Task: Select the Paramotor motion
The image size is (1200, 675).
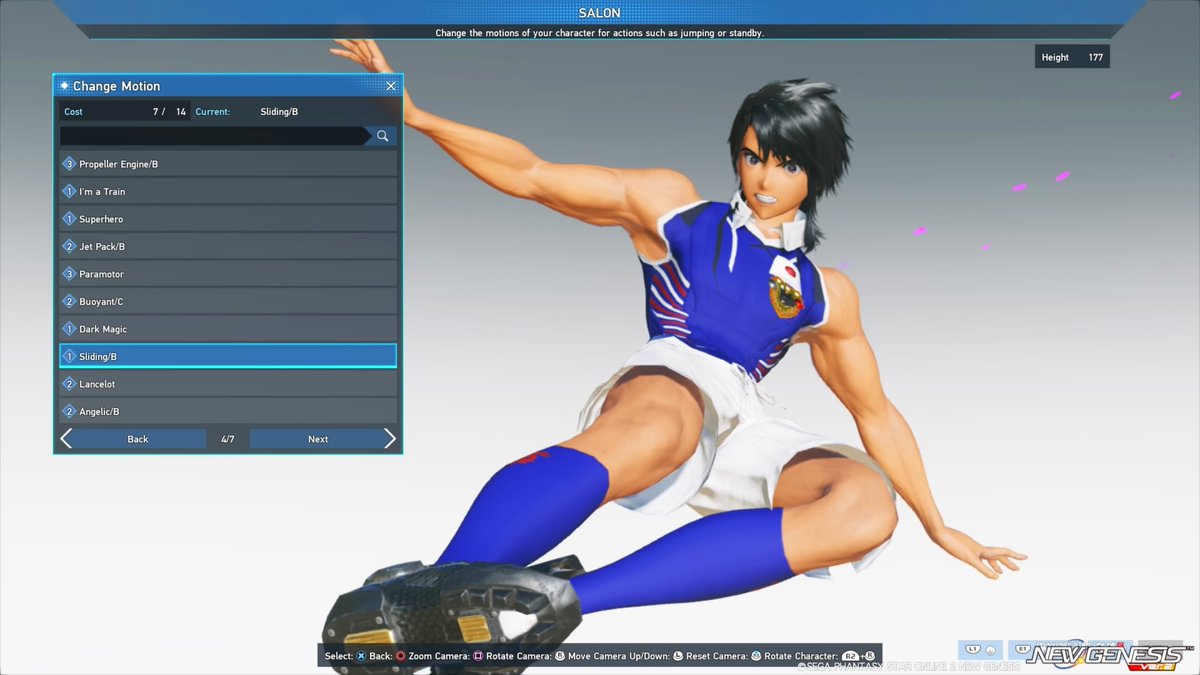Action: (228, 274)
